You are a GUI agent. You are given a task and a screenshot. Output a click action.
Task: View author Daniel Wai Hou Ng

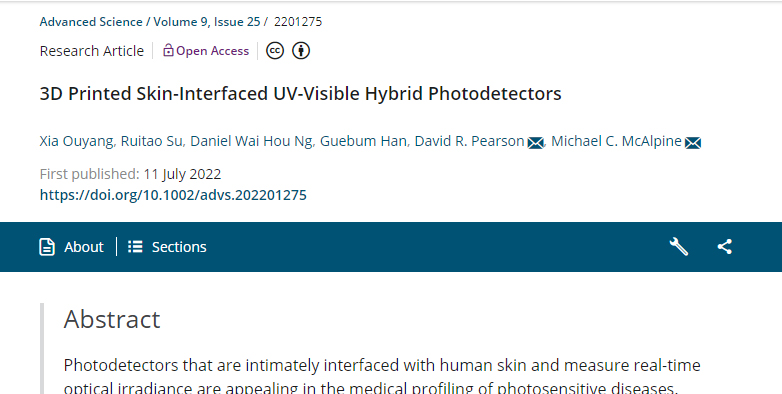point(251,142)
